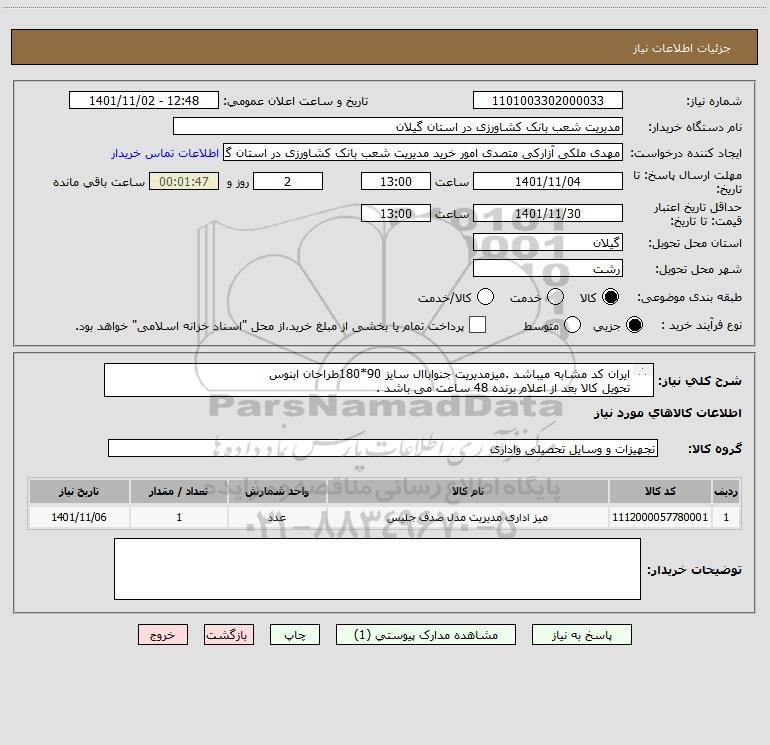
Task: Click the تاریخ نیاز column header
Action: (79, 491)
